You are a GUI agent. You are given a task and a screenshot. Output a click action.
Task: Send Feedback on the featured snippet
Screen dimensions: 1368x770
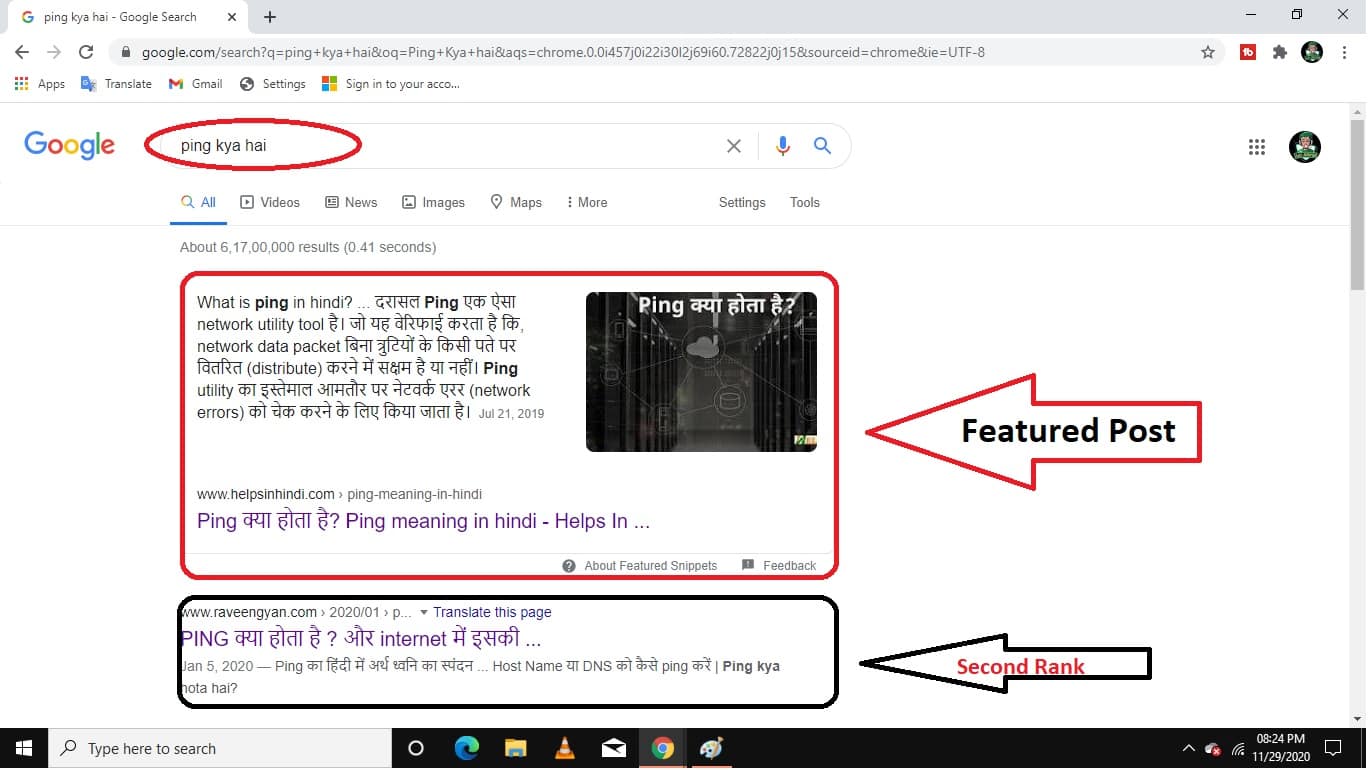pyautogui.click(x=779, y=566)
